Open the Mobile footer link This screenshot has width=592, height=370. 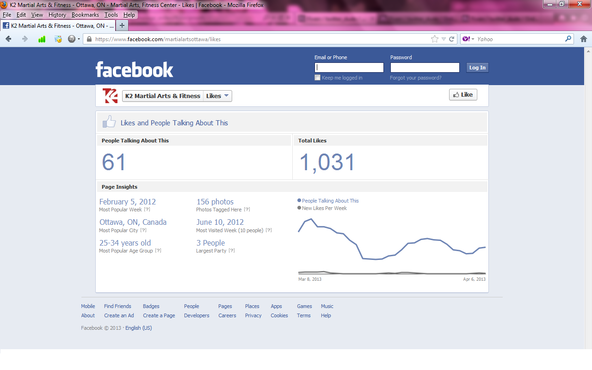point(88,306)
